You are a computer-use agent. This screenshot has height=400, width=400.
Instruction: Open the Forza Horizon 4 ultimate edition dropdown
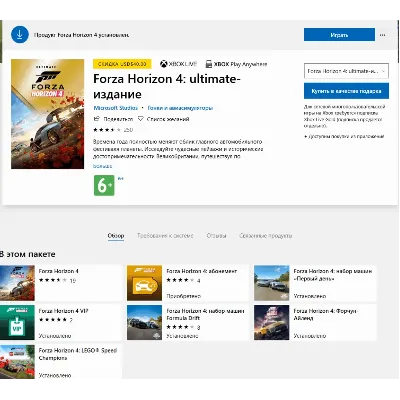pyautogui.click(x=346, y=71)
